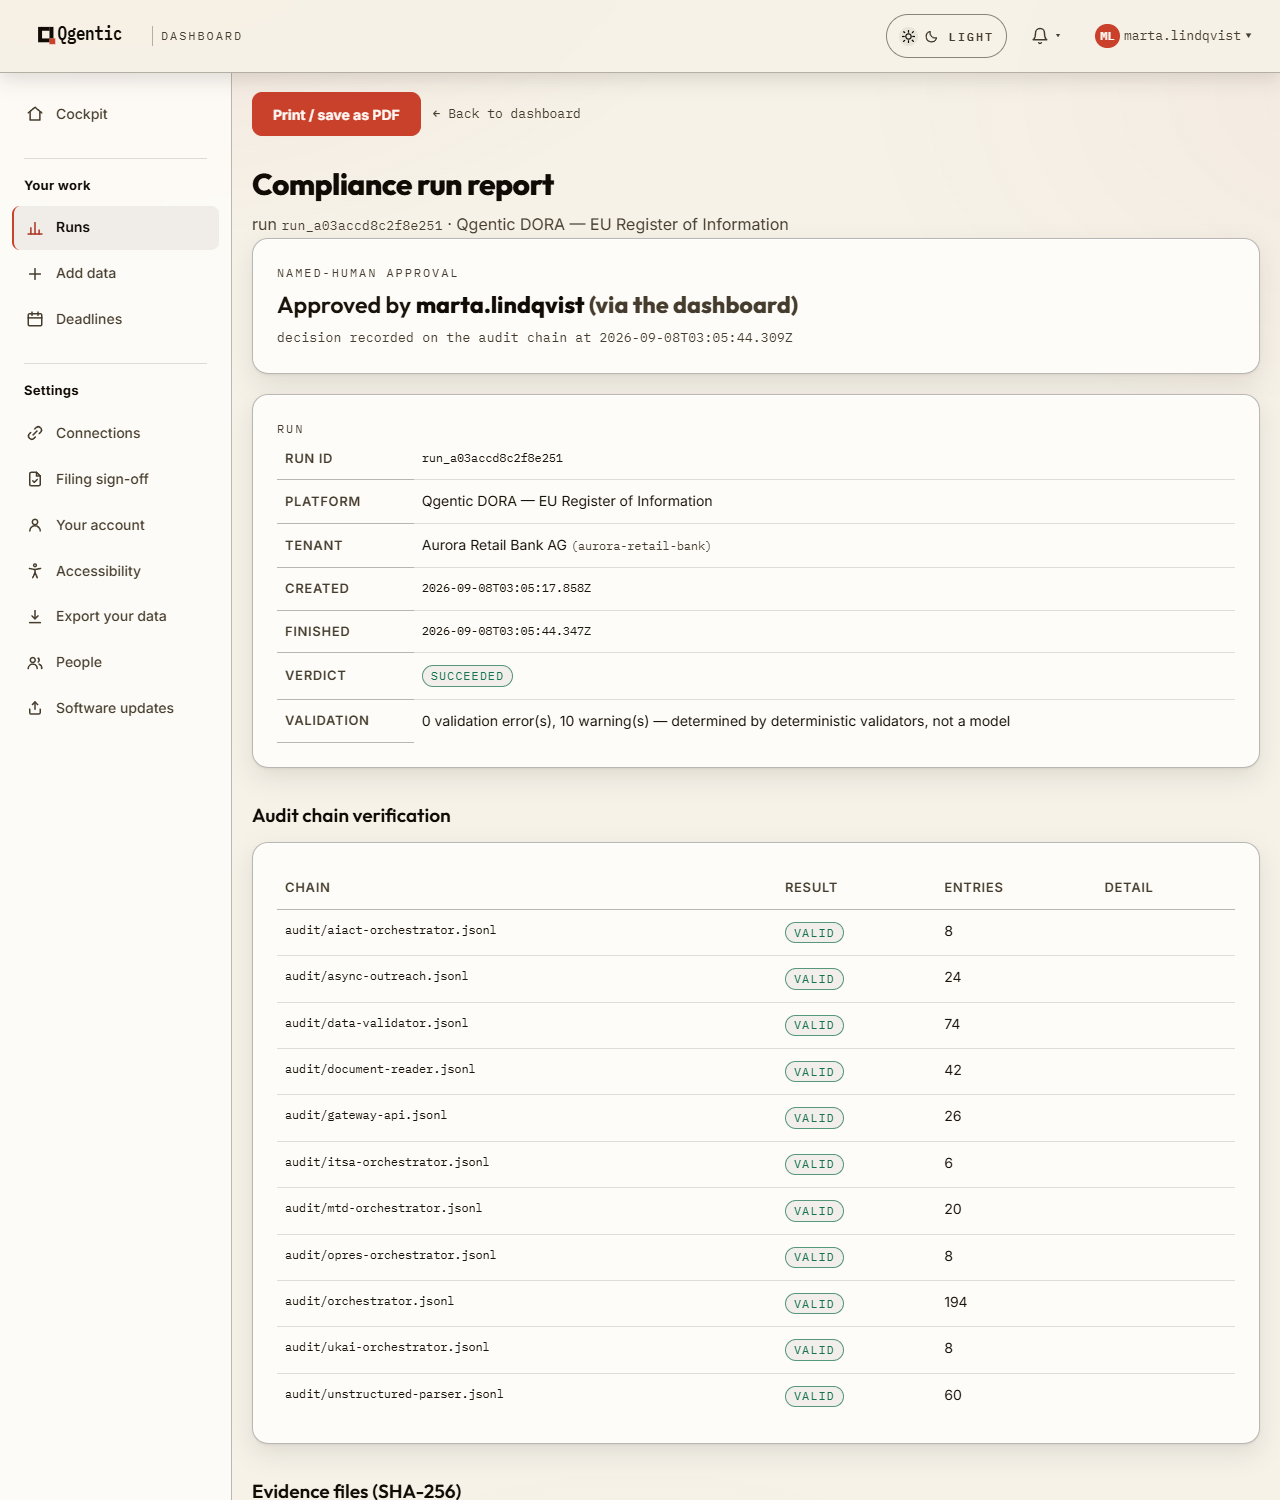The image size is (1280, 1500).
Task: Click the ML user avatar
Action: click(1106, 36)
